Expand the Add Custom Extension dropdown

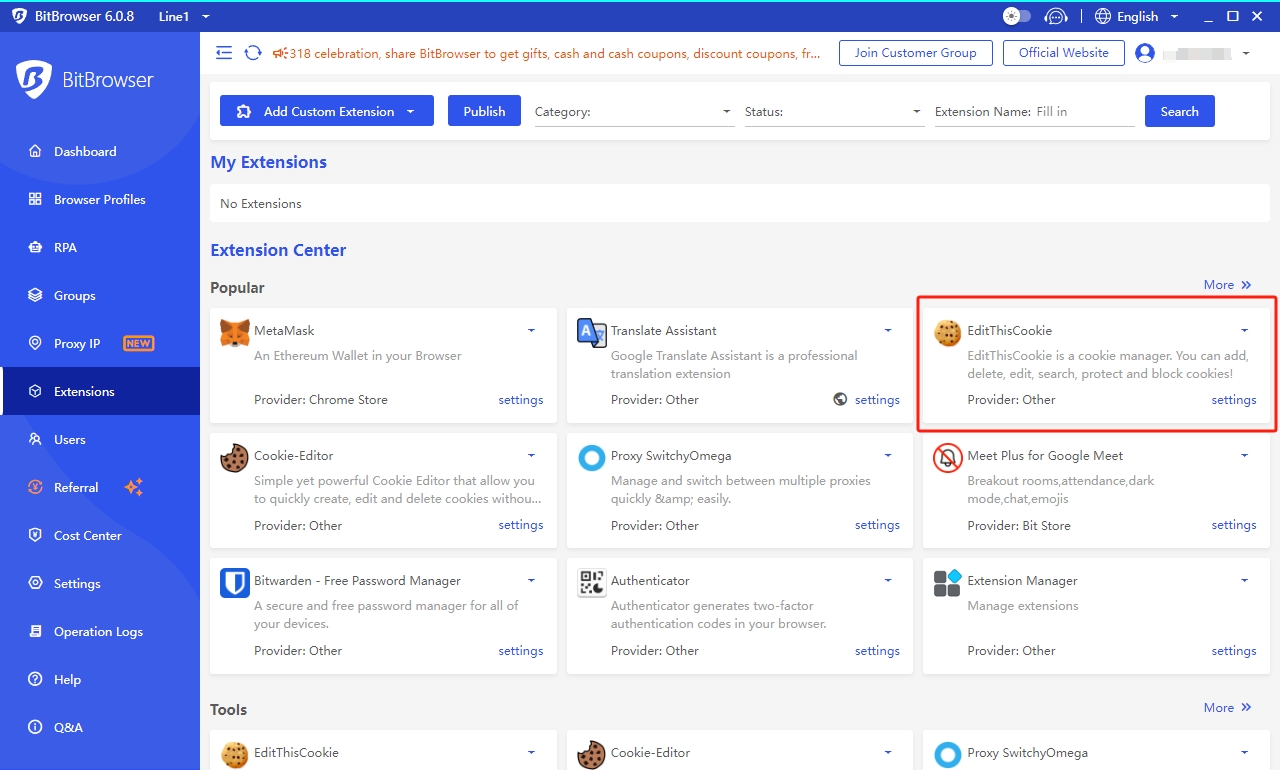pyautogui.click(x=411, y=111)
